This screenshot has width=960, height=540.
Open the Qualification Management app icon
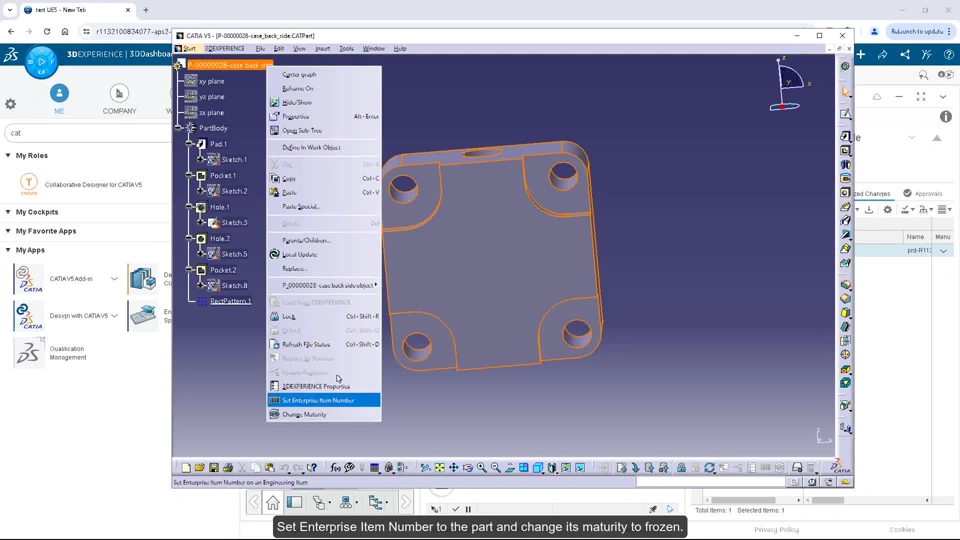(28, 353)
